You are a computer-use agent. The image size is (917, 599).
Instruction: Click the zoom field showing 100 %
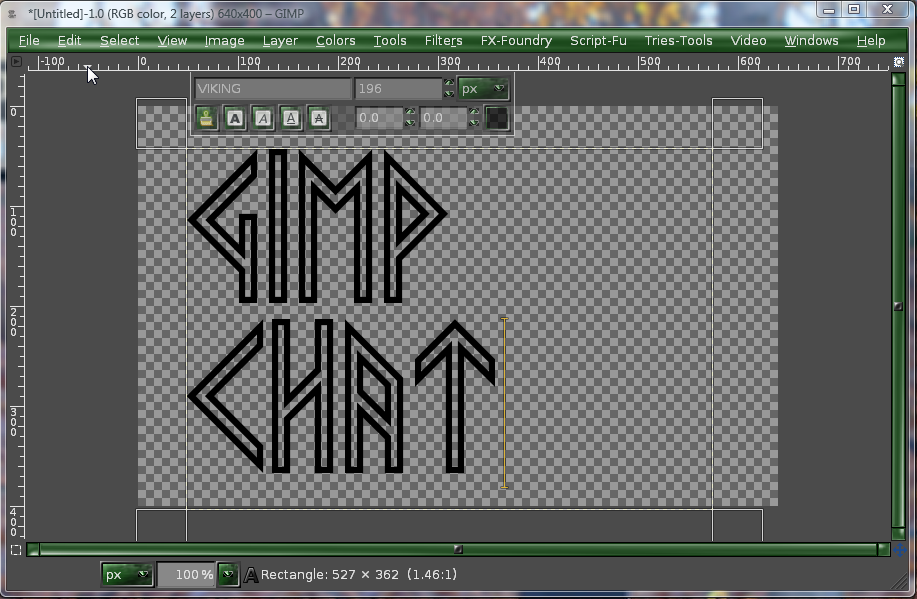point(186,575)
